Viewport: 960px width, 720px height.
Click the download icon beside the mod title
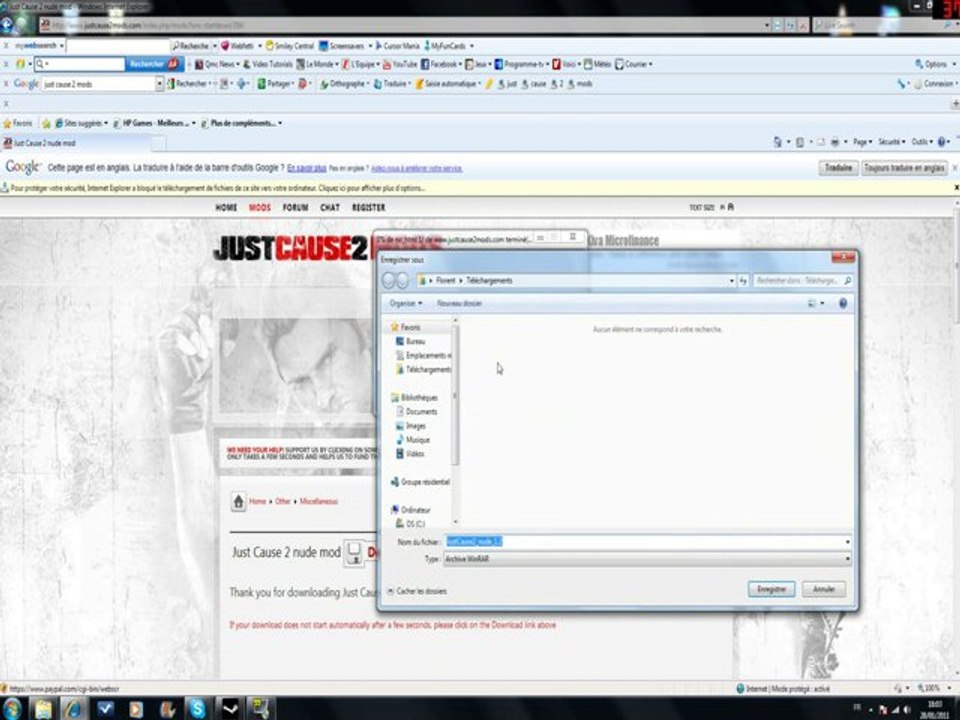click(x=354, y=553)
